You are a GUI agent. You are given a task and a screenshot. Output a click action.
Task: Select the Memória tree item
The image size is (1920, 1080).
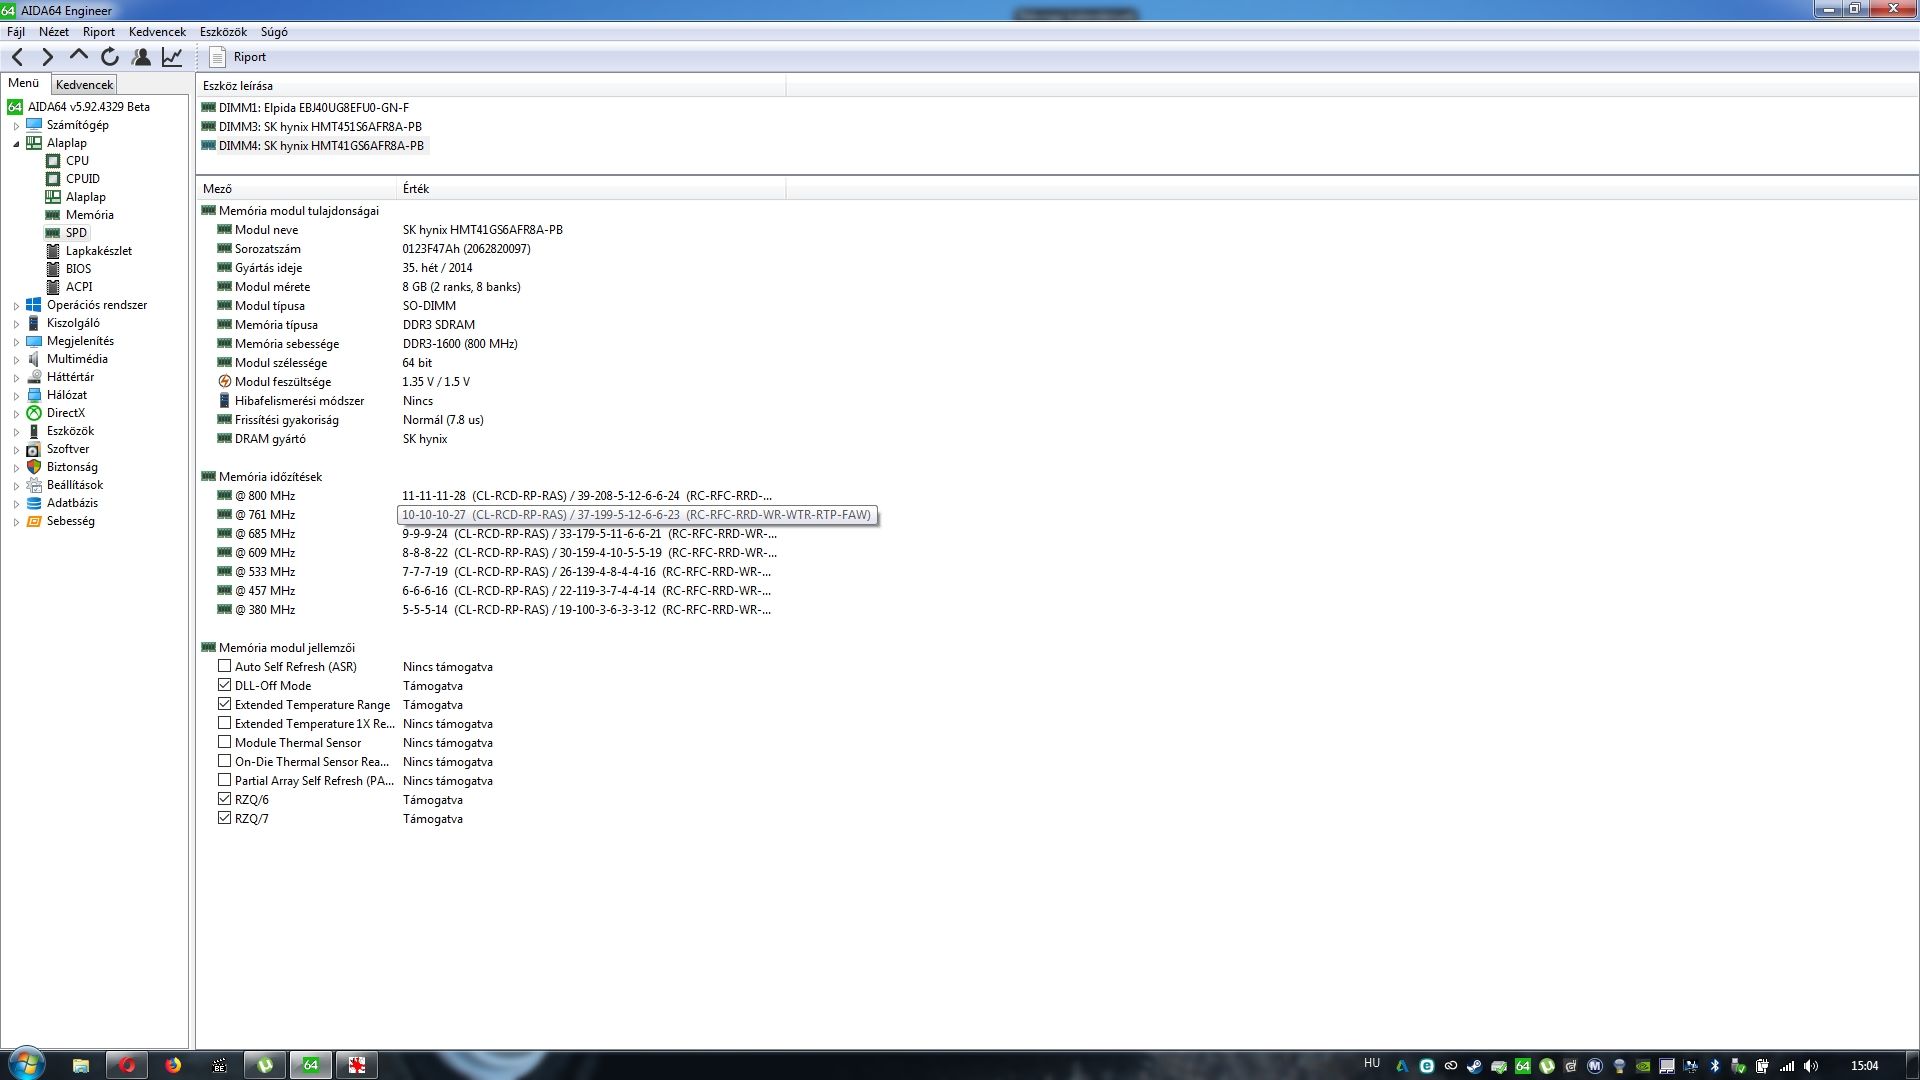coord(89,214)
